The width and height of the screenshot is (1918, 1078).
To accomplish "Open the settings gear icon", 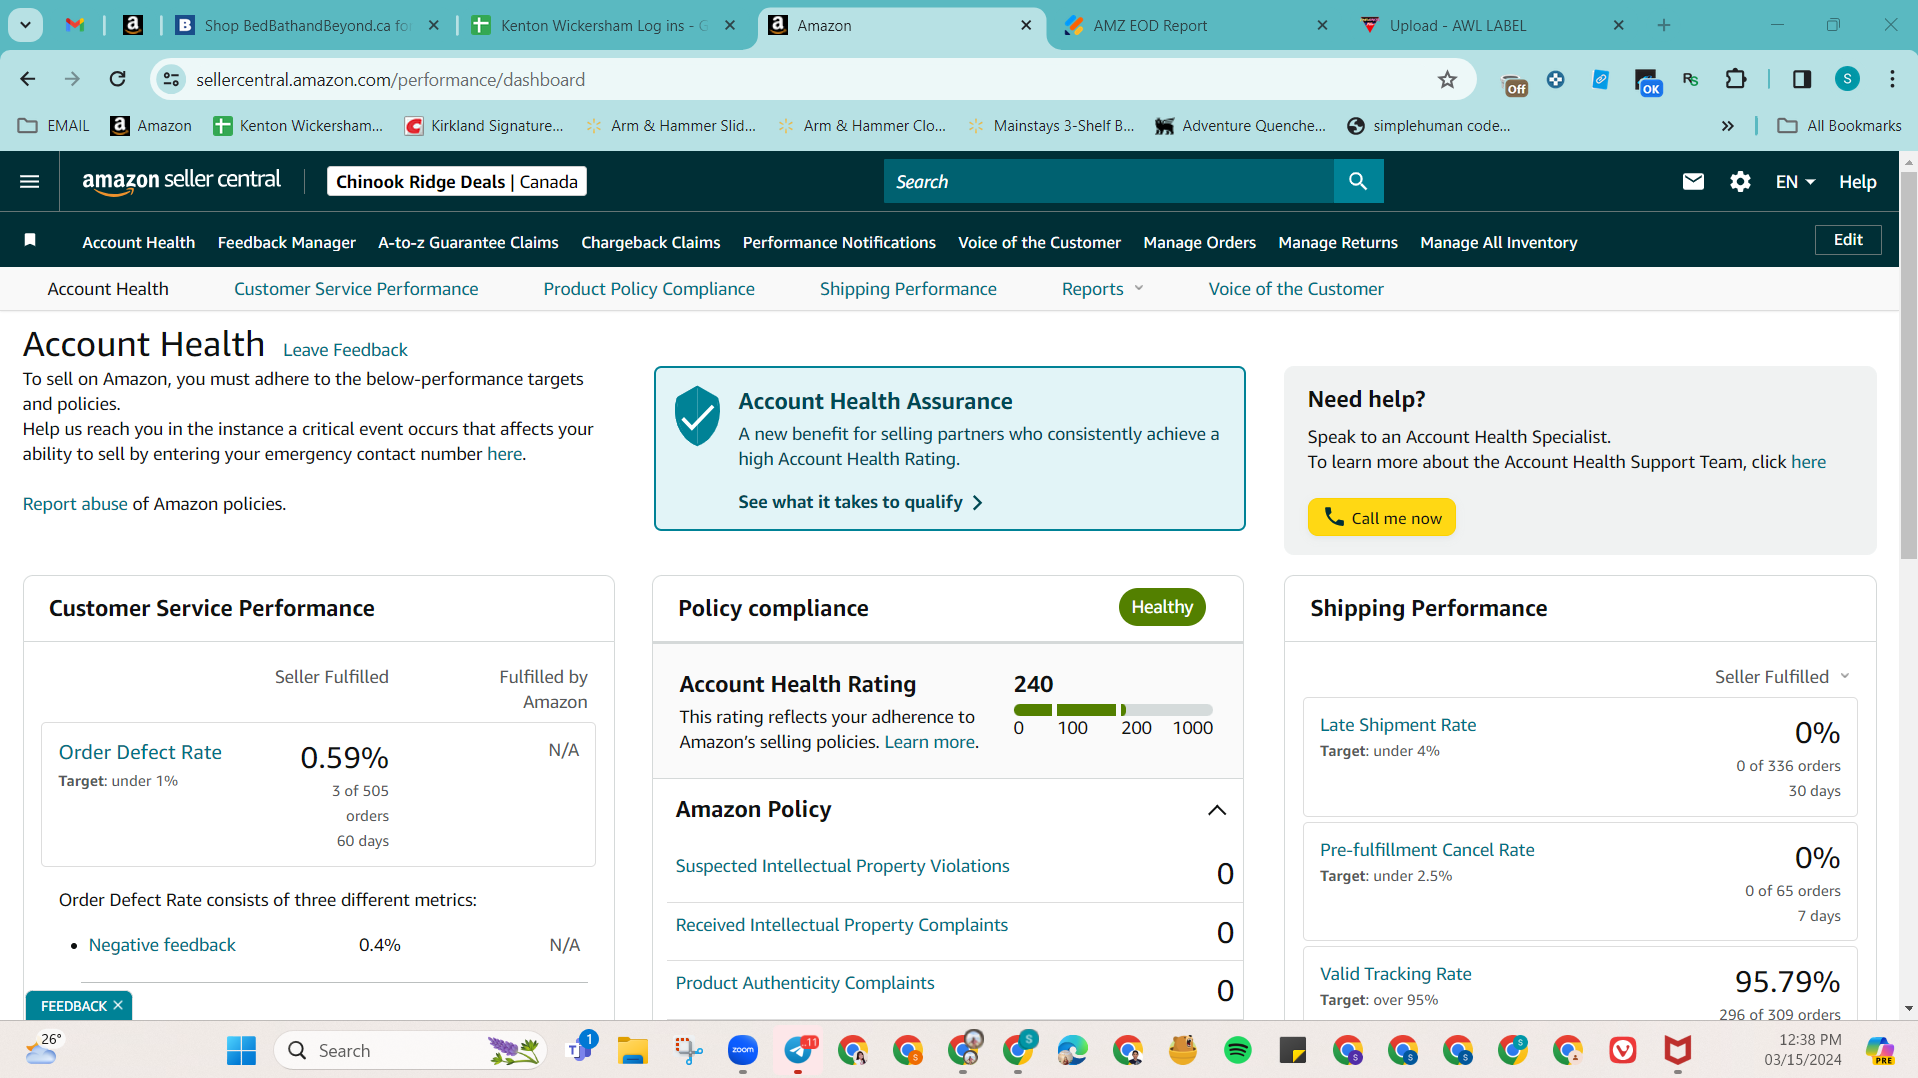I will 1740,181.
